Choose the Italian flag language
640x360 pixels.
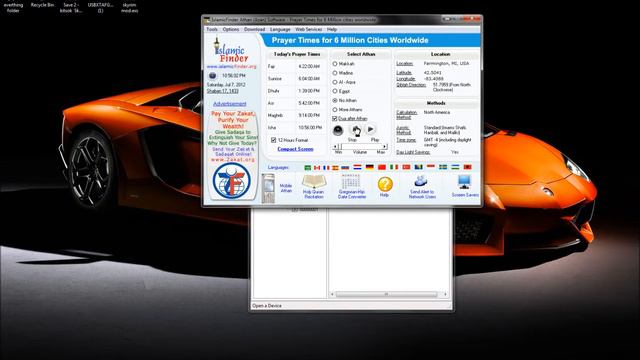[394, 167]
